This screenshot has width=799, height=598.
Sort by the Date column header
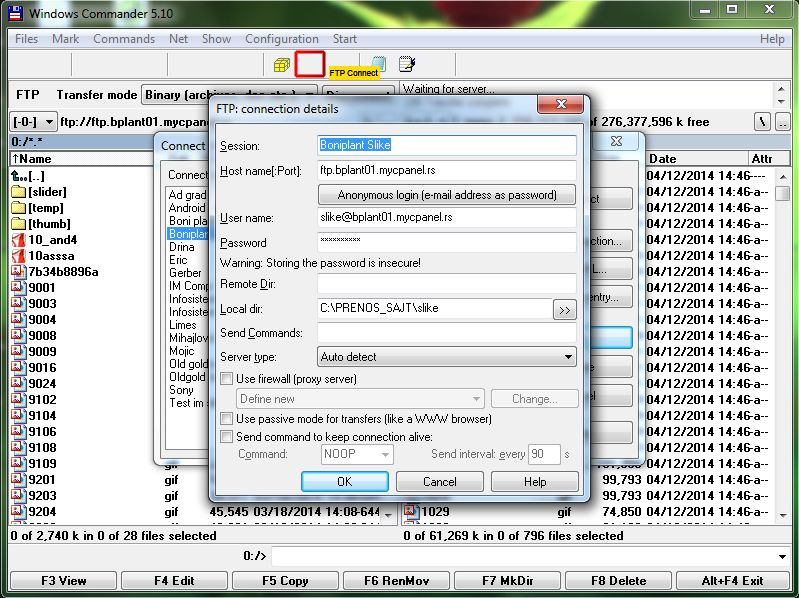(696, 159)
